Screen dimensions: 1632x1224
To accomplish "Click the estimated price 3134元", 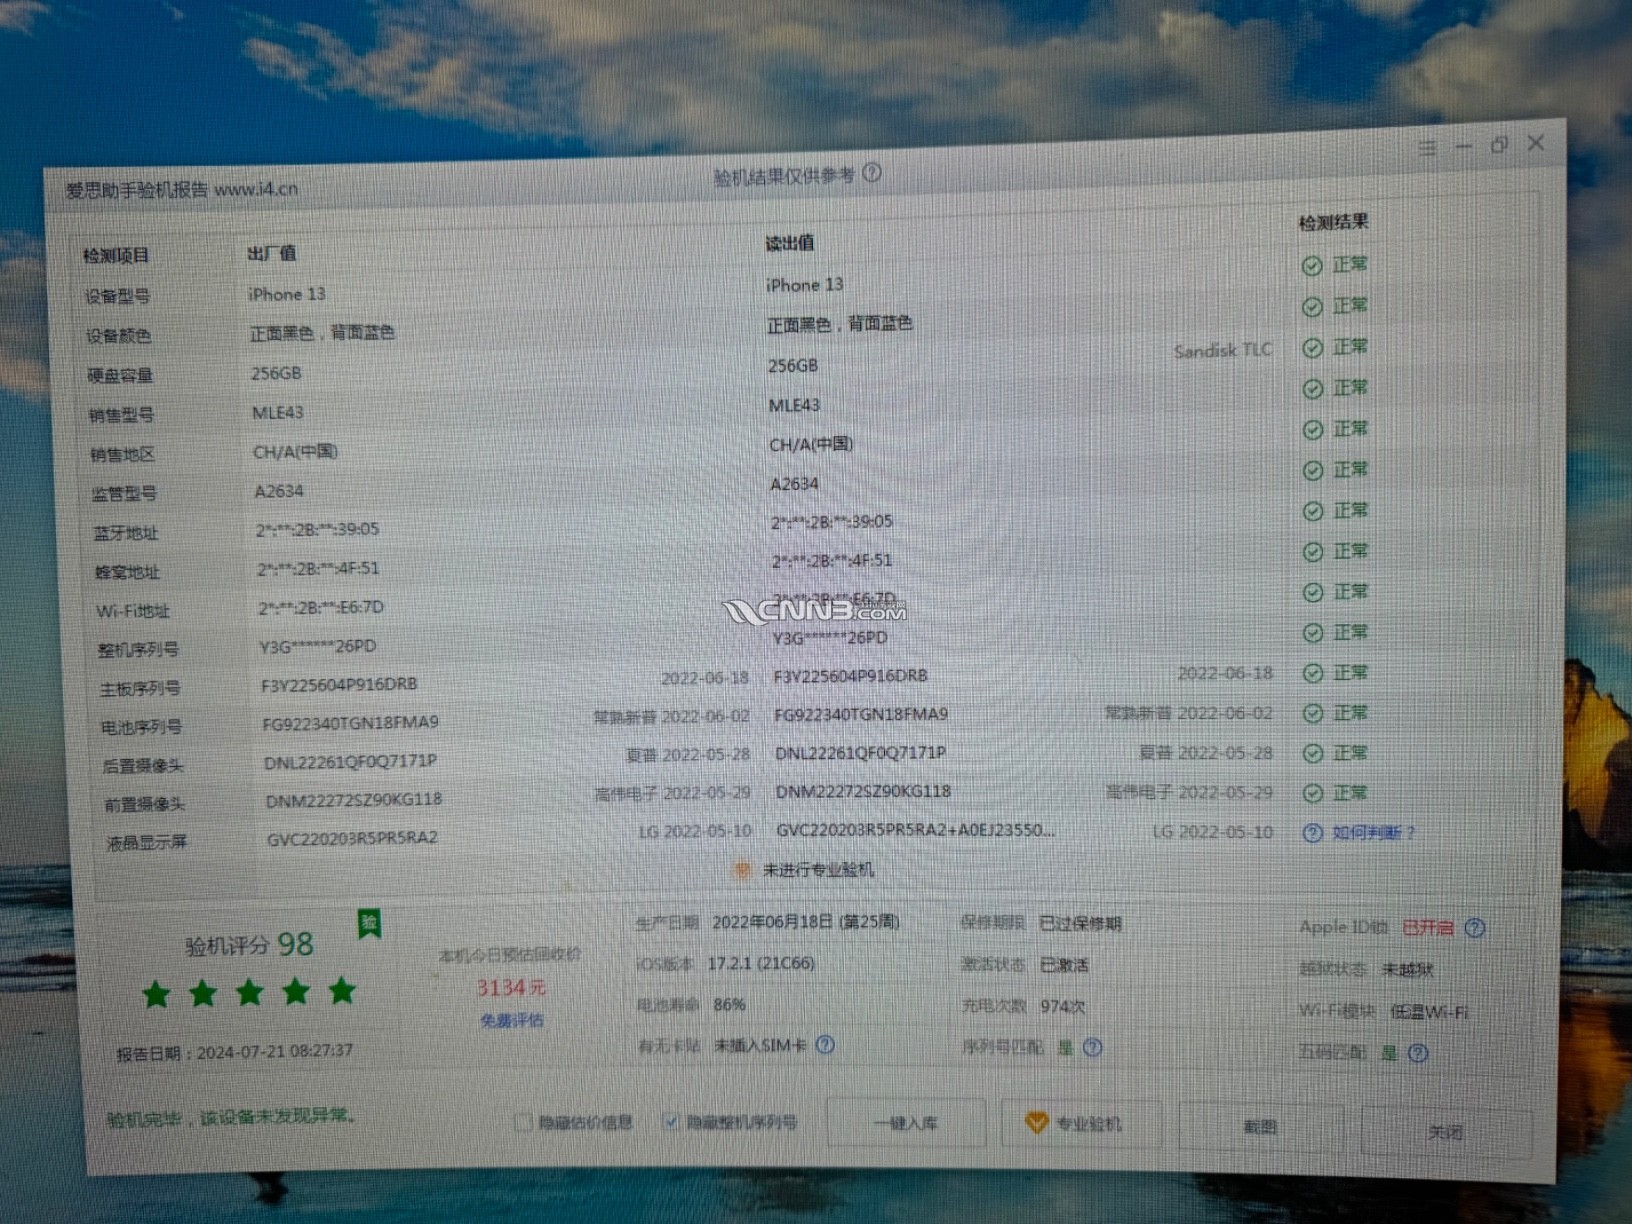I will point(511,988).
